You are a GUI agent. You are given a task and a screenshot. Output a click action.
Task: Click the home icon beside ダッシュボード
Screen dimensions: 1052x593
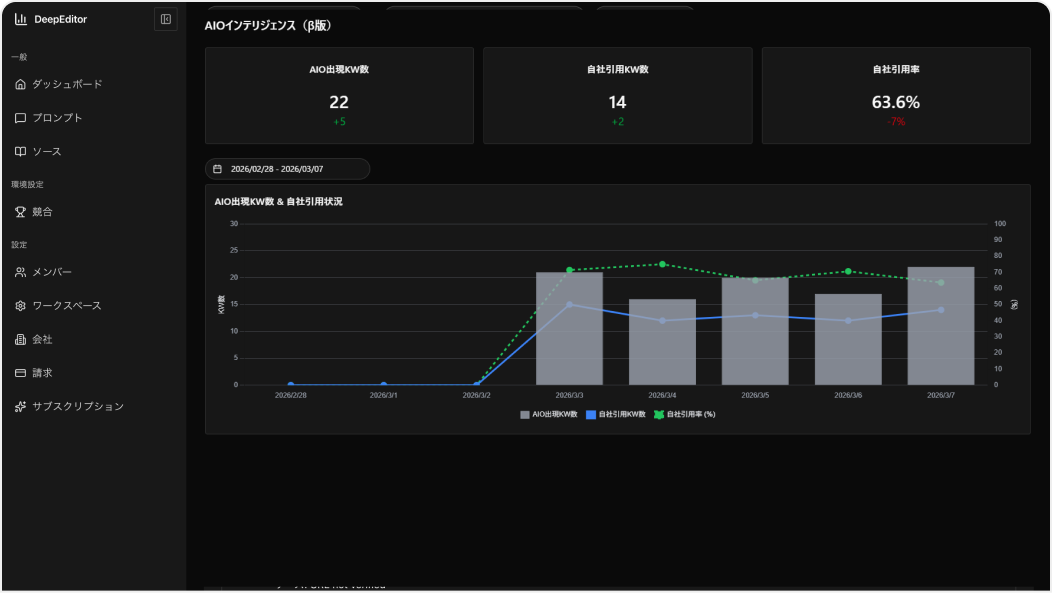[x=21, y=84]
